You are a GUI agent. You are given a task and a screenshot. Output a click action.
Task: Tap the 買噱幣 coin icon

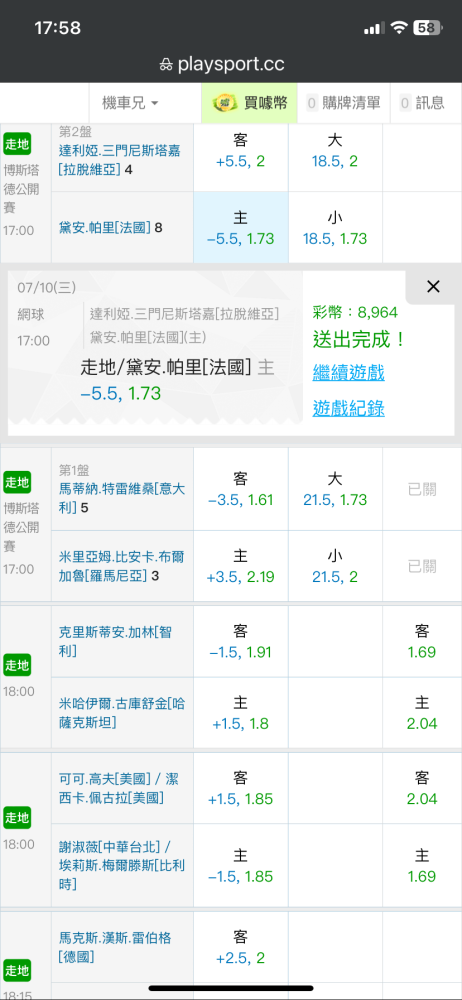coord(225,103)
